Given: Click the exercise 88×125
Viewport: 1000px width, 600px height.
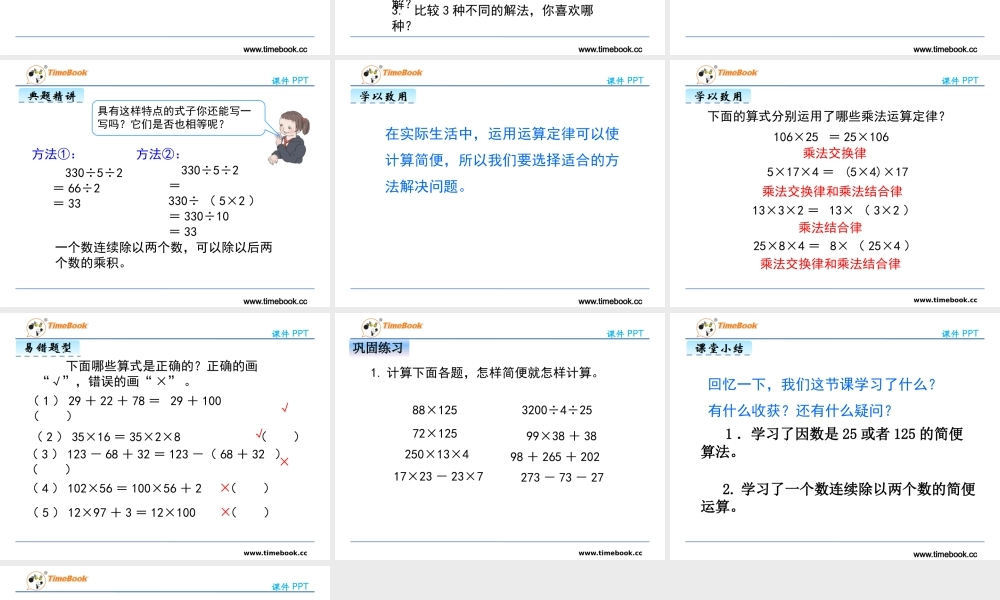Looking at the screenshot, I should click(x=434, y=411).
